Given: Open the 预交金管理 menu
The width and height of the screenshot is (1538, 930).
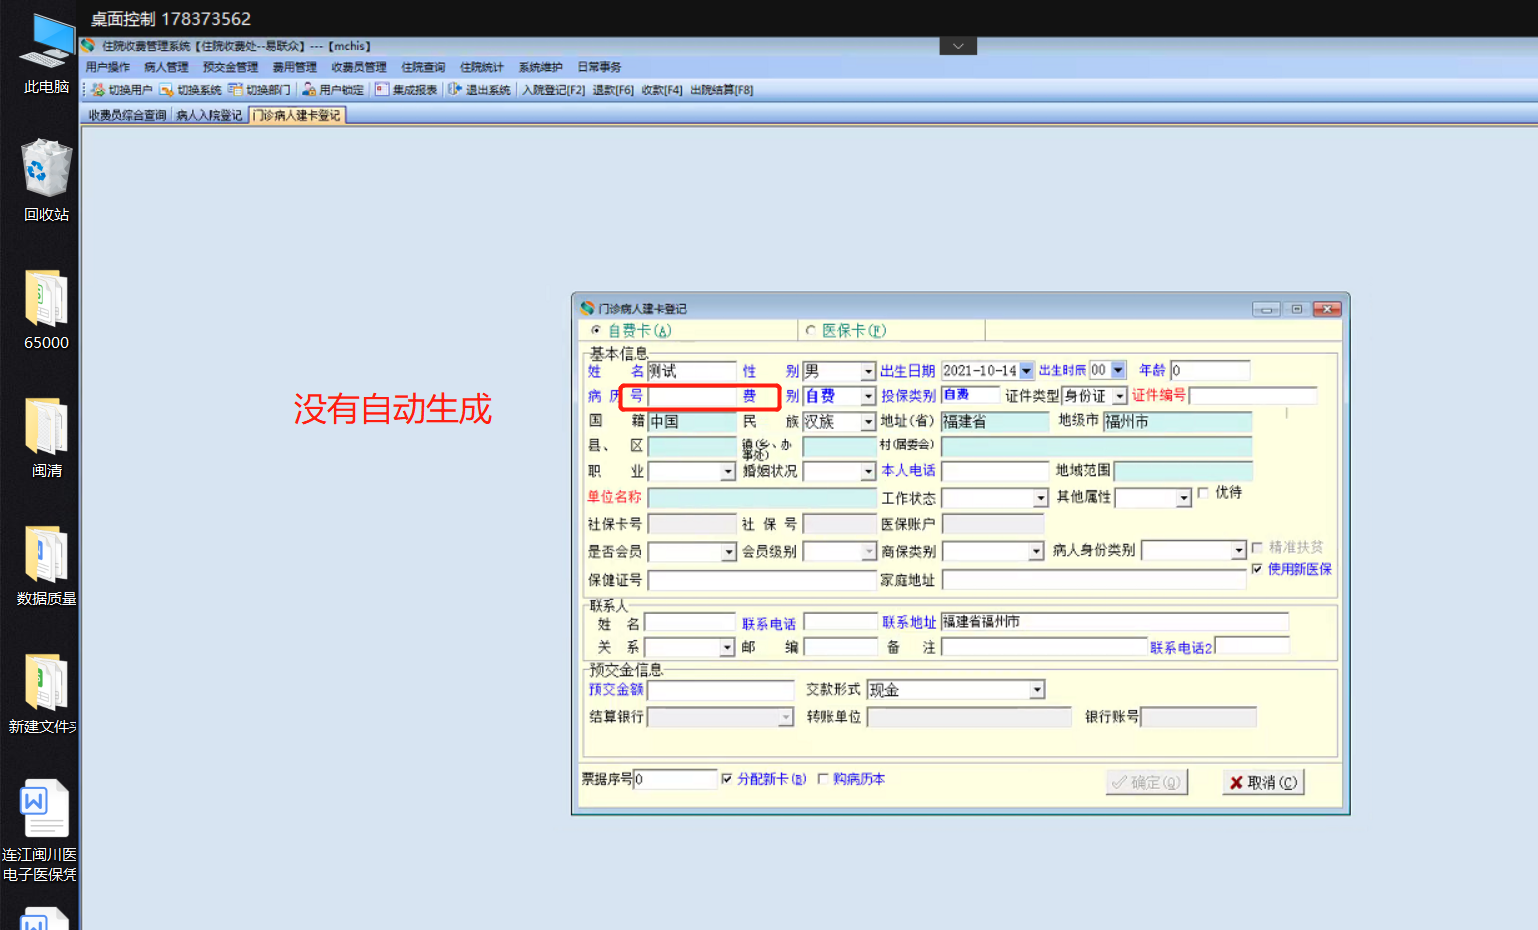Looking at the screenshot, I should tap(230, 67).
